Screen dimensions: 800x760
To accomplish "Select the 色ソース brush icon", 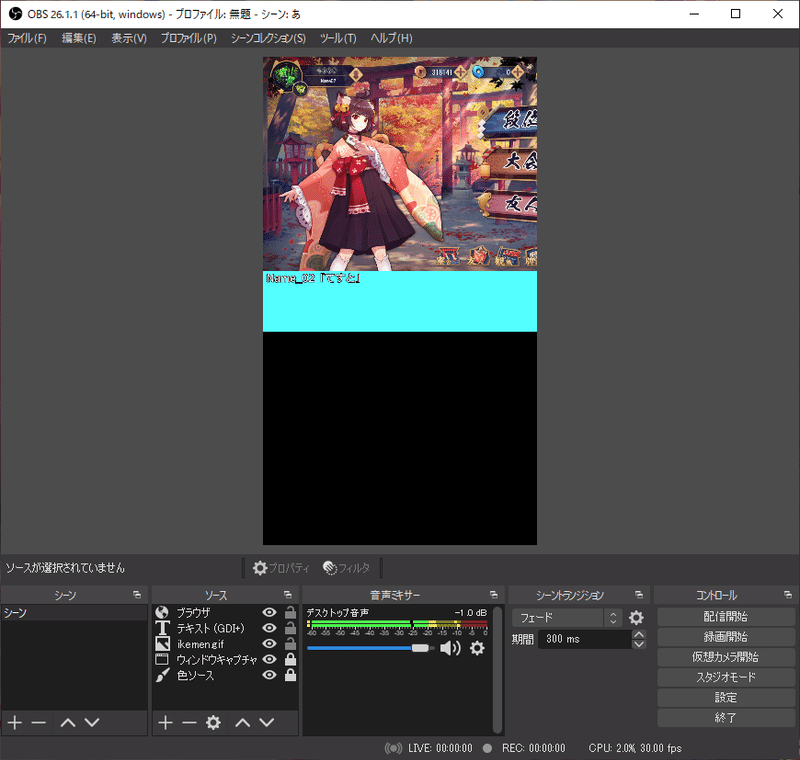I will coord(162,675).
